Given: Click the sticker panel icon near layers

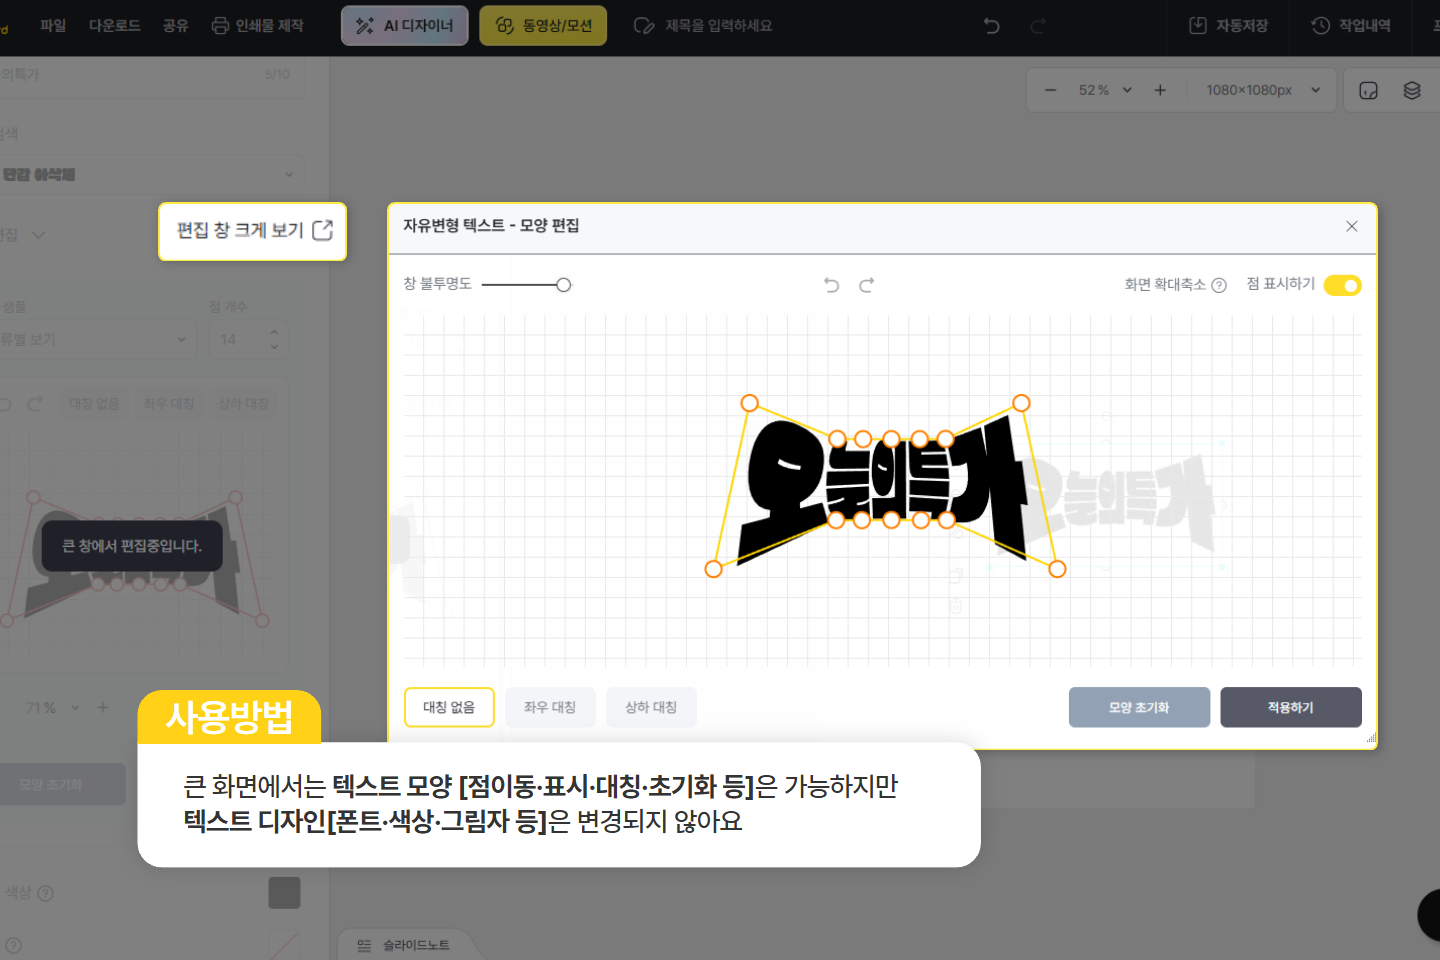Looking at the screenshot, I should coord(1368,90).
